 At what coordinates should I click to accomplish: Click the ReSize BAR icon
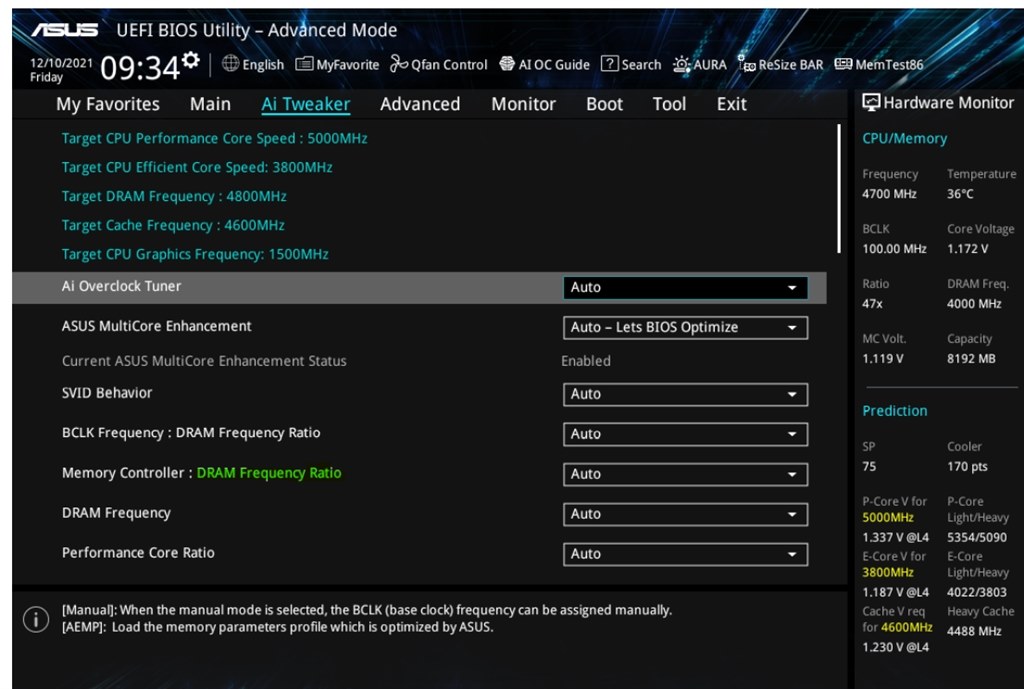pyautogui.click(x=746, y=63)
